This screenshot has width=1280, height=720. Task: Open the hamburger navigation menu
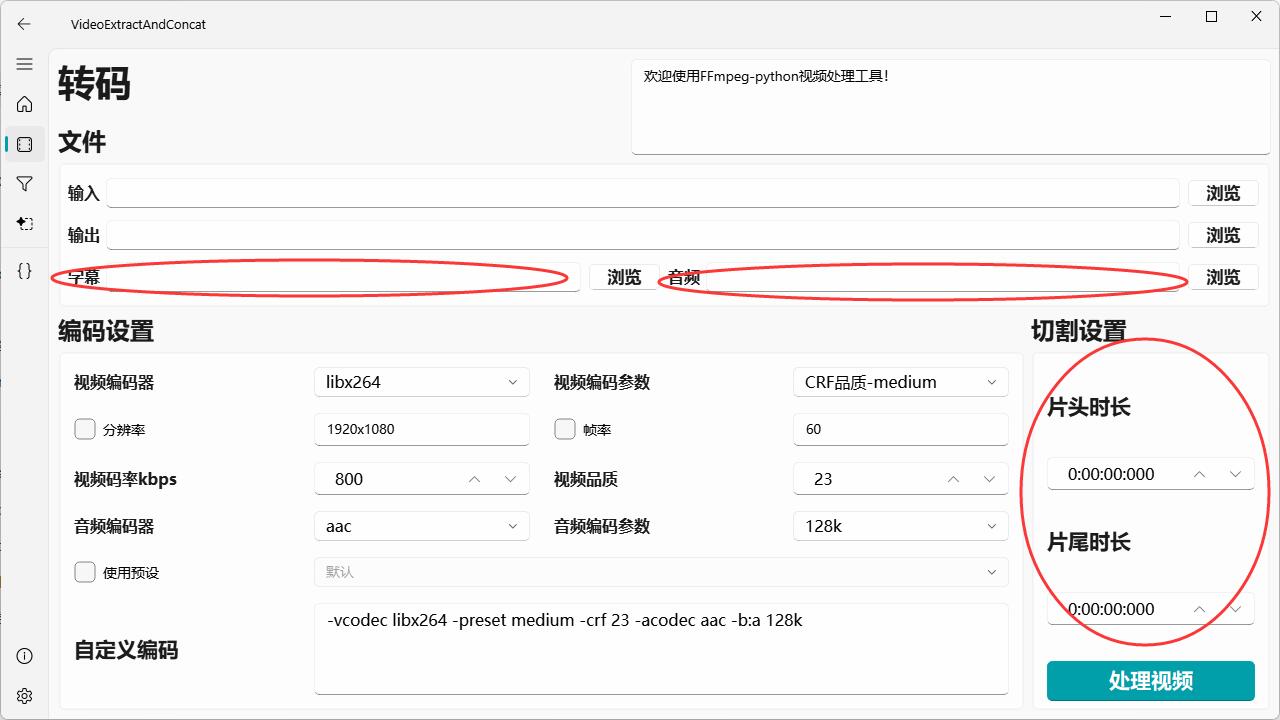pos(25,64)
